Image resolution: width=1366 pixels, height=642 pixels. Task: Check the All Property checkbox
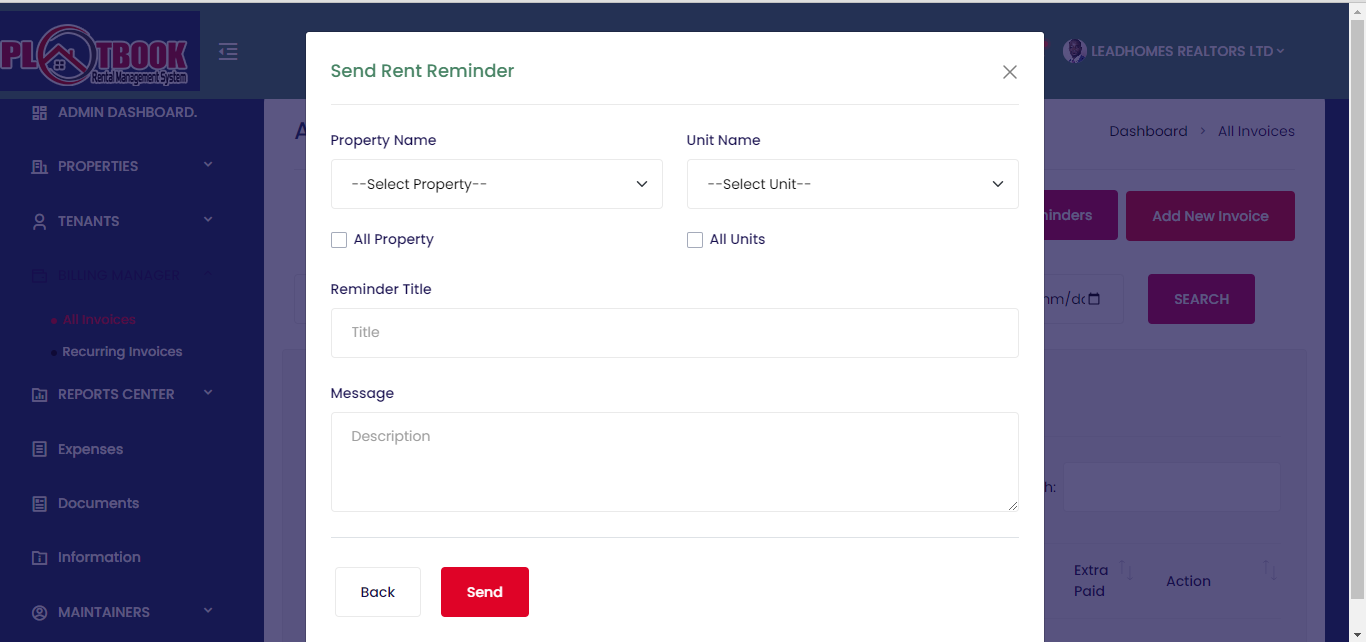point(339,240)
